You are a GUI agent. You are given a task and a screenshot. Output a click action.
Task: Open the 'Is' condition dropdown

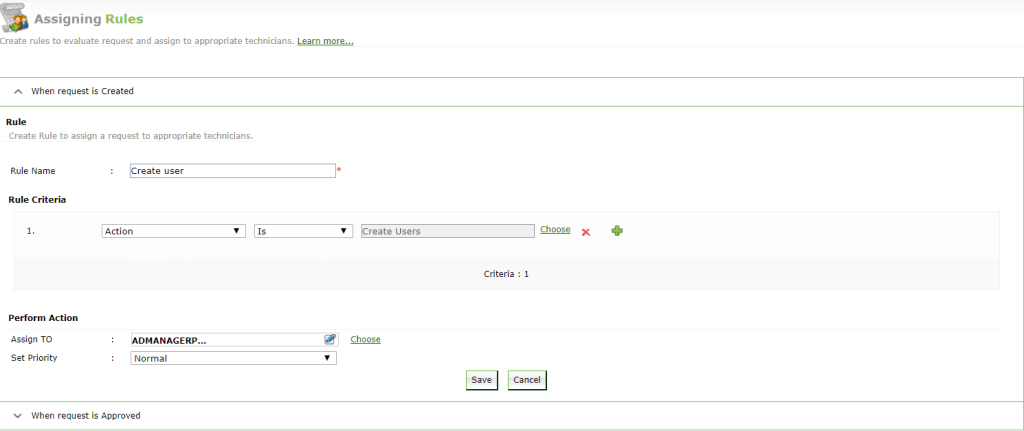pyautogui.click(x=303, y=231)
